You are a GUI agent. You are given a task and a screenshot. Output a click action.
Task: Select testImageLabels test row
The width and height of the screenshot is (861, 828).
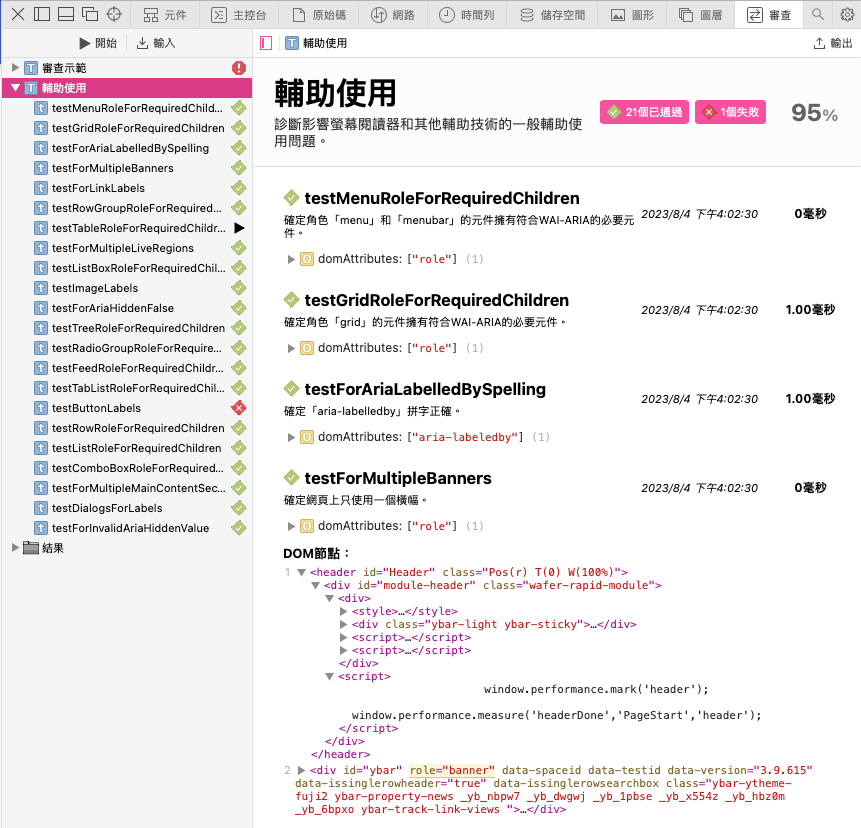127,288
